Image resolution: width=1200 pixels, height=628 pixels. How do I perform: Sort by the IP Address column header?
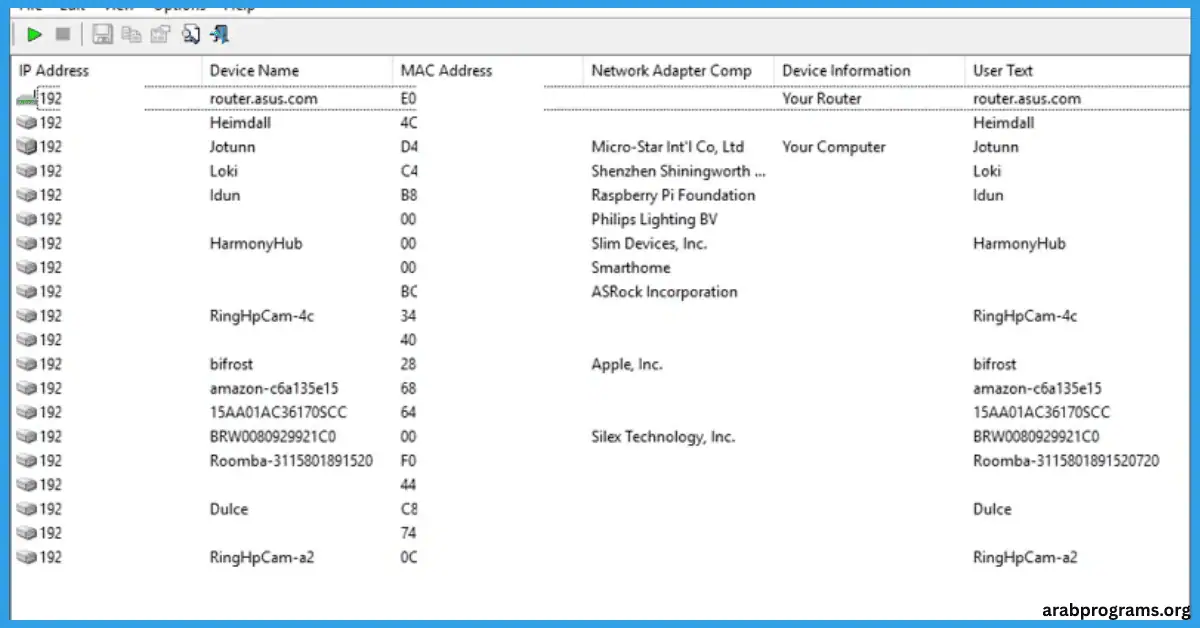(x=107, y=71)
